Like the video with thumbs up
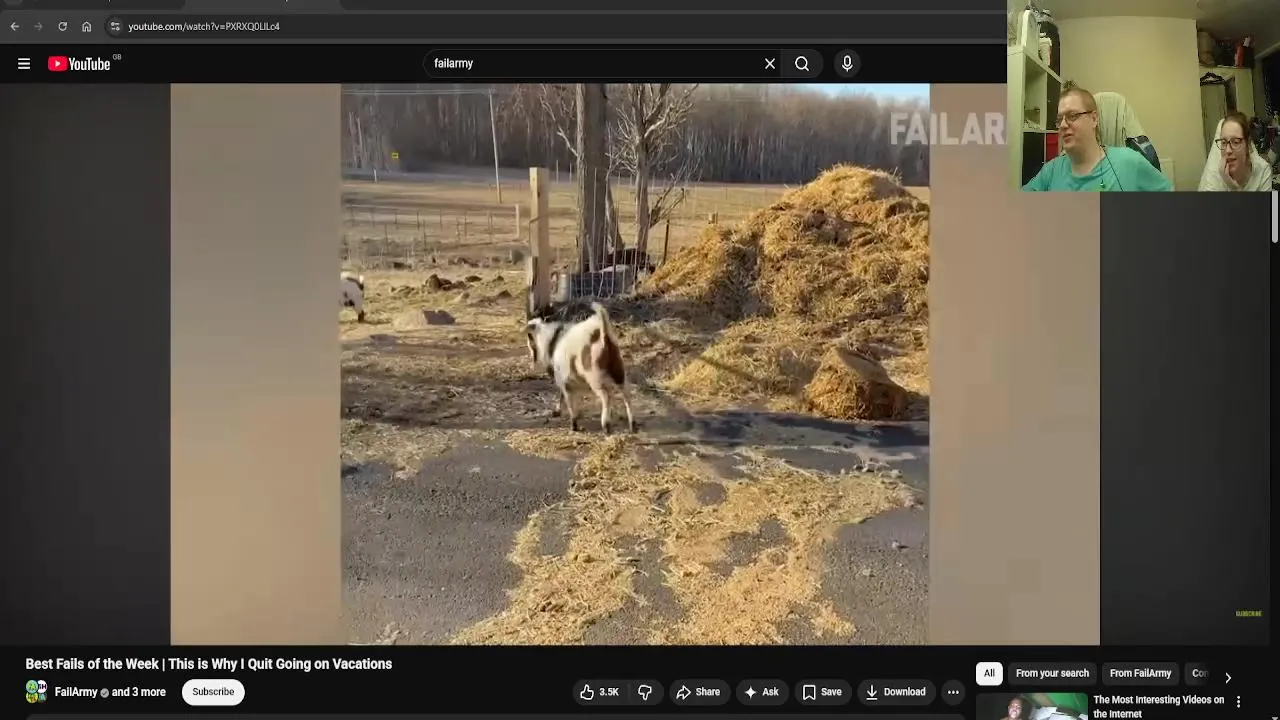The image size is (1280, 720). 600,692
